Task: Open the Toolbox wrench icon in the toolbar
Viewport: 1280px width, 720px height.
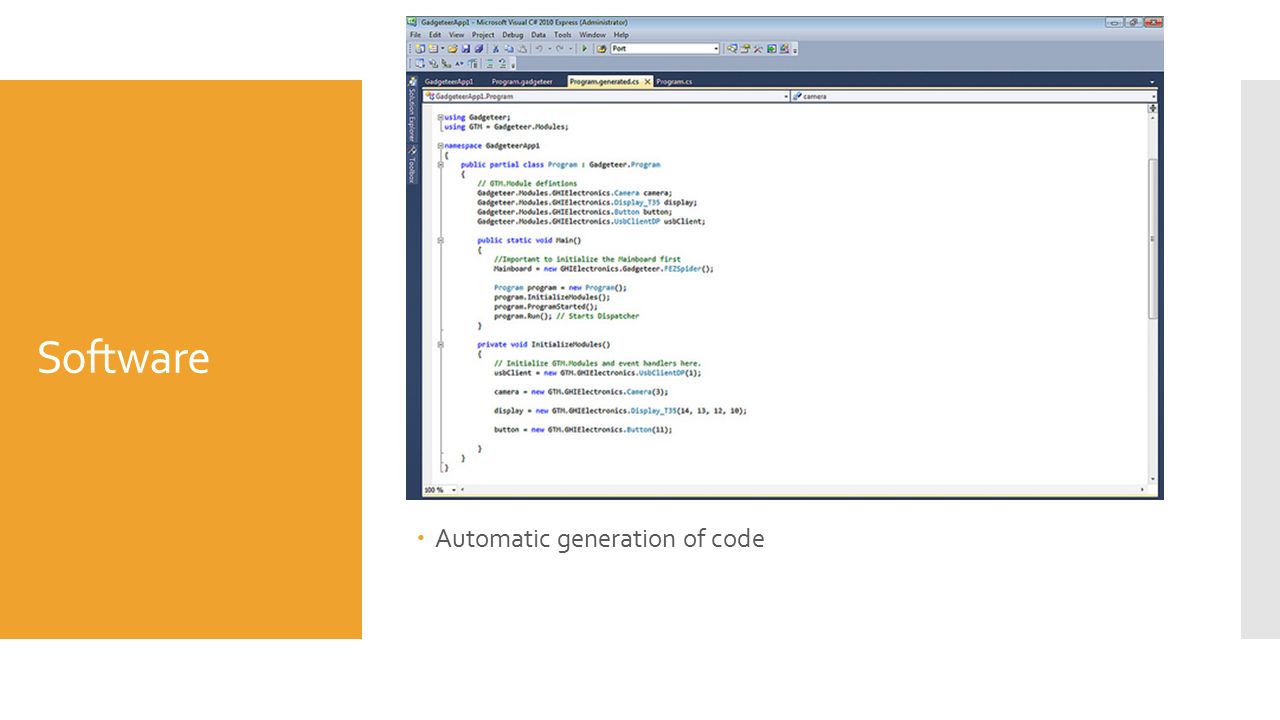Action: tap(758, 49)
